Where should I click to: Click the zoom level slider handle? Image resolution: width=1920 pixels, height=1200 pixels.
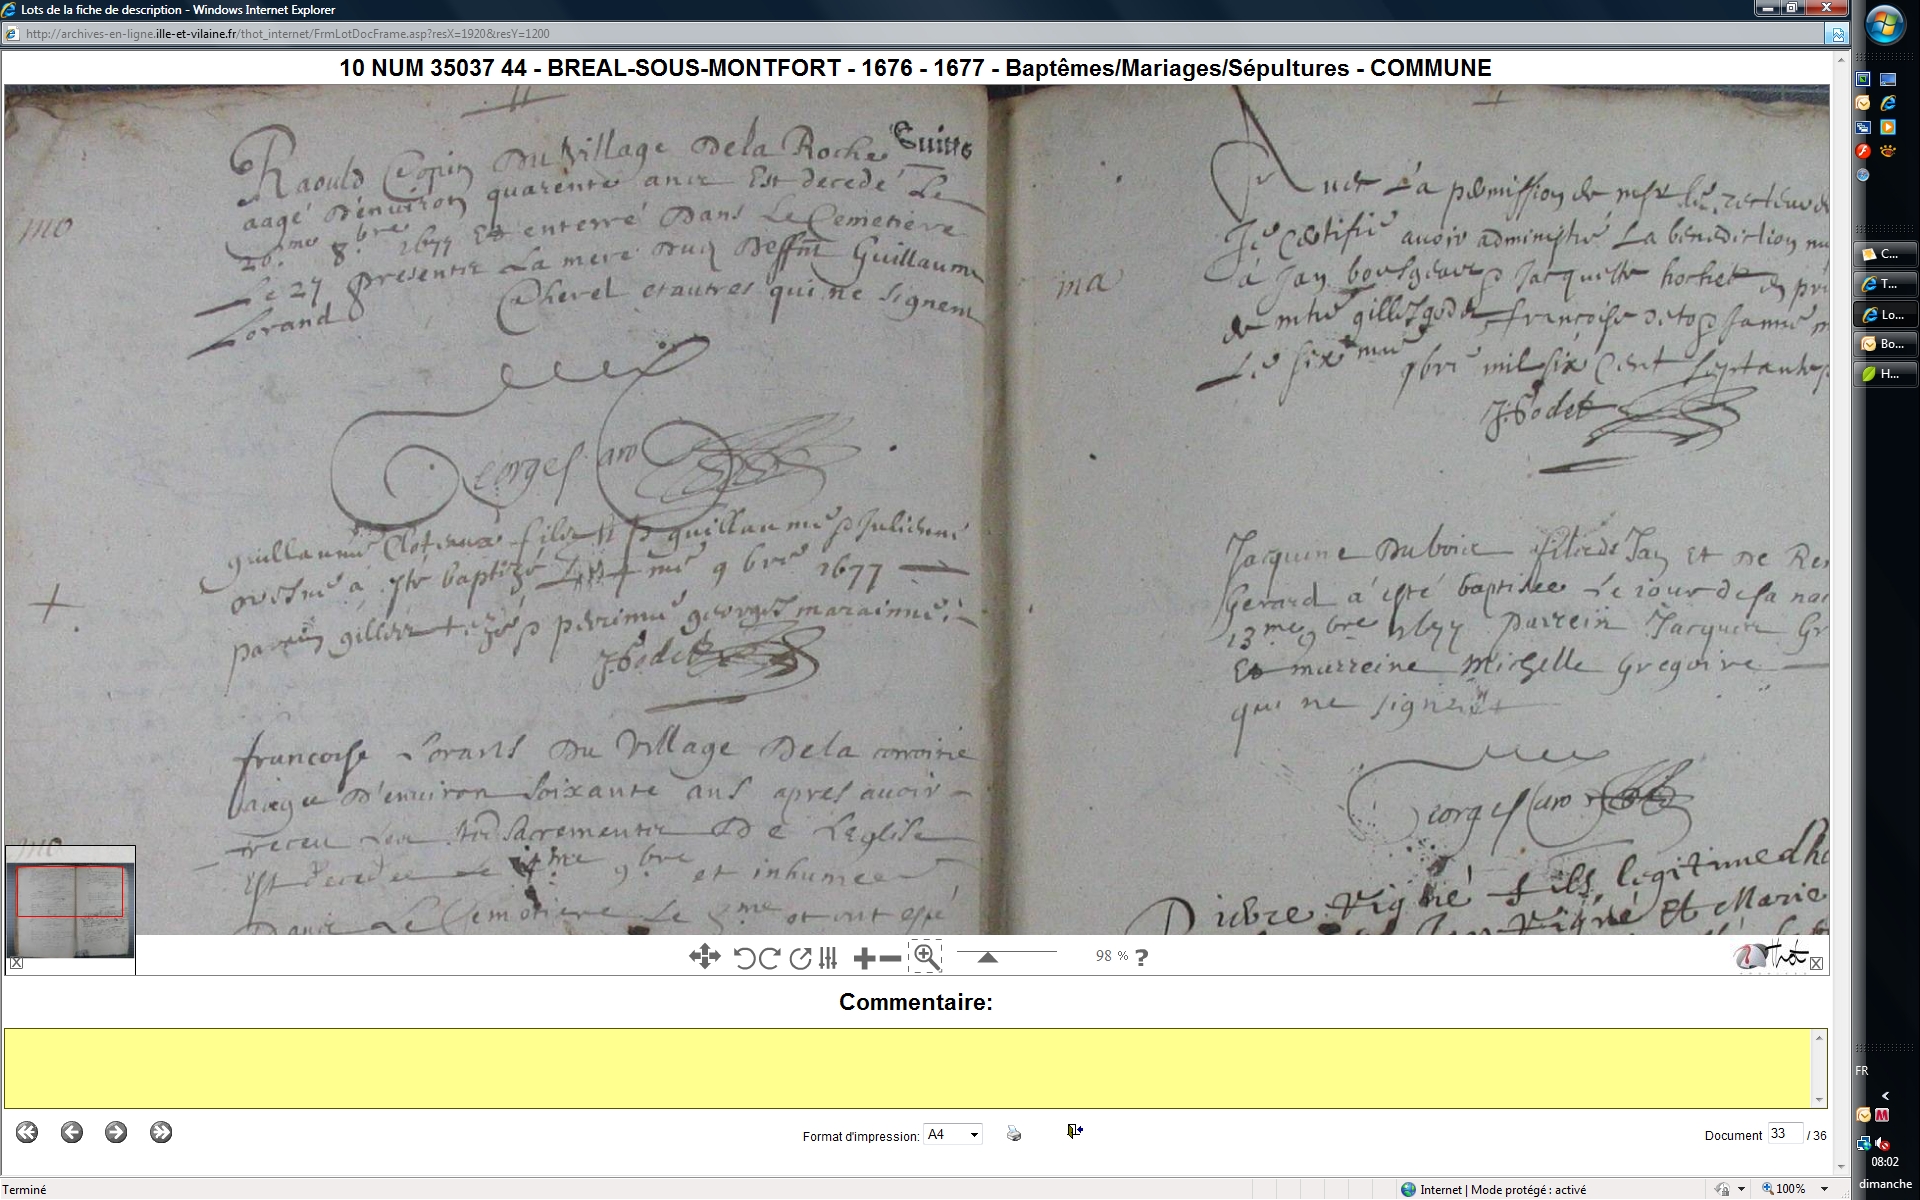point(987,957)
